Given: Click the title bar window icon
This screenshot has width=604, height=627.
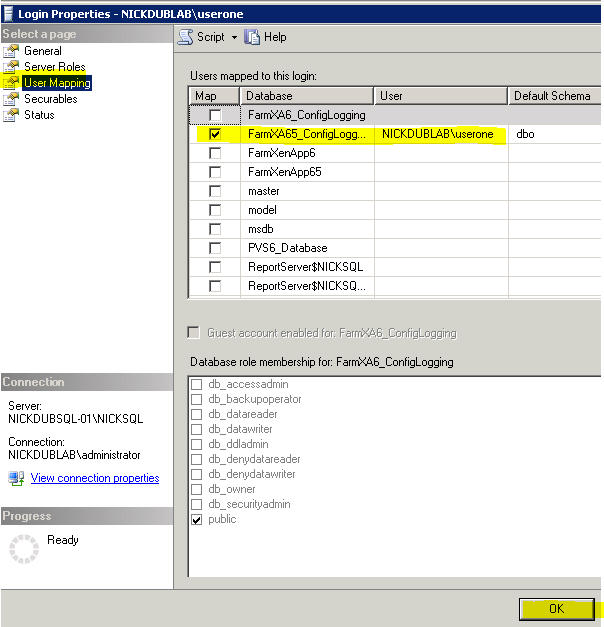Looking at the screenshot, I should (8, 14).
